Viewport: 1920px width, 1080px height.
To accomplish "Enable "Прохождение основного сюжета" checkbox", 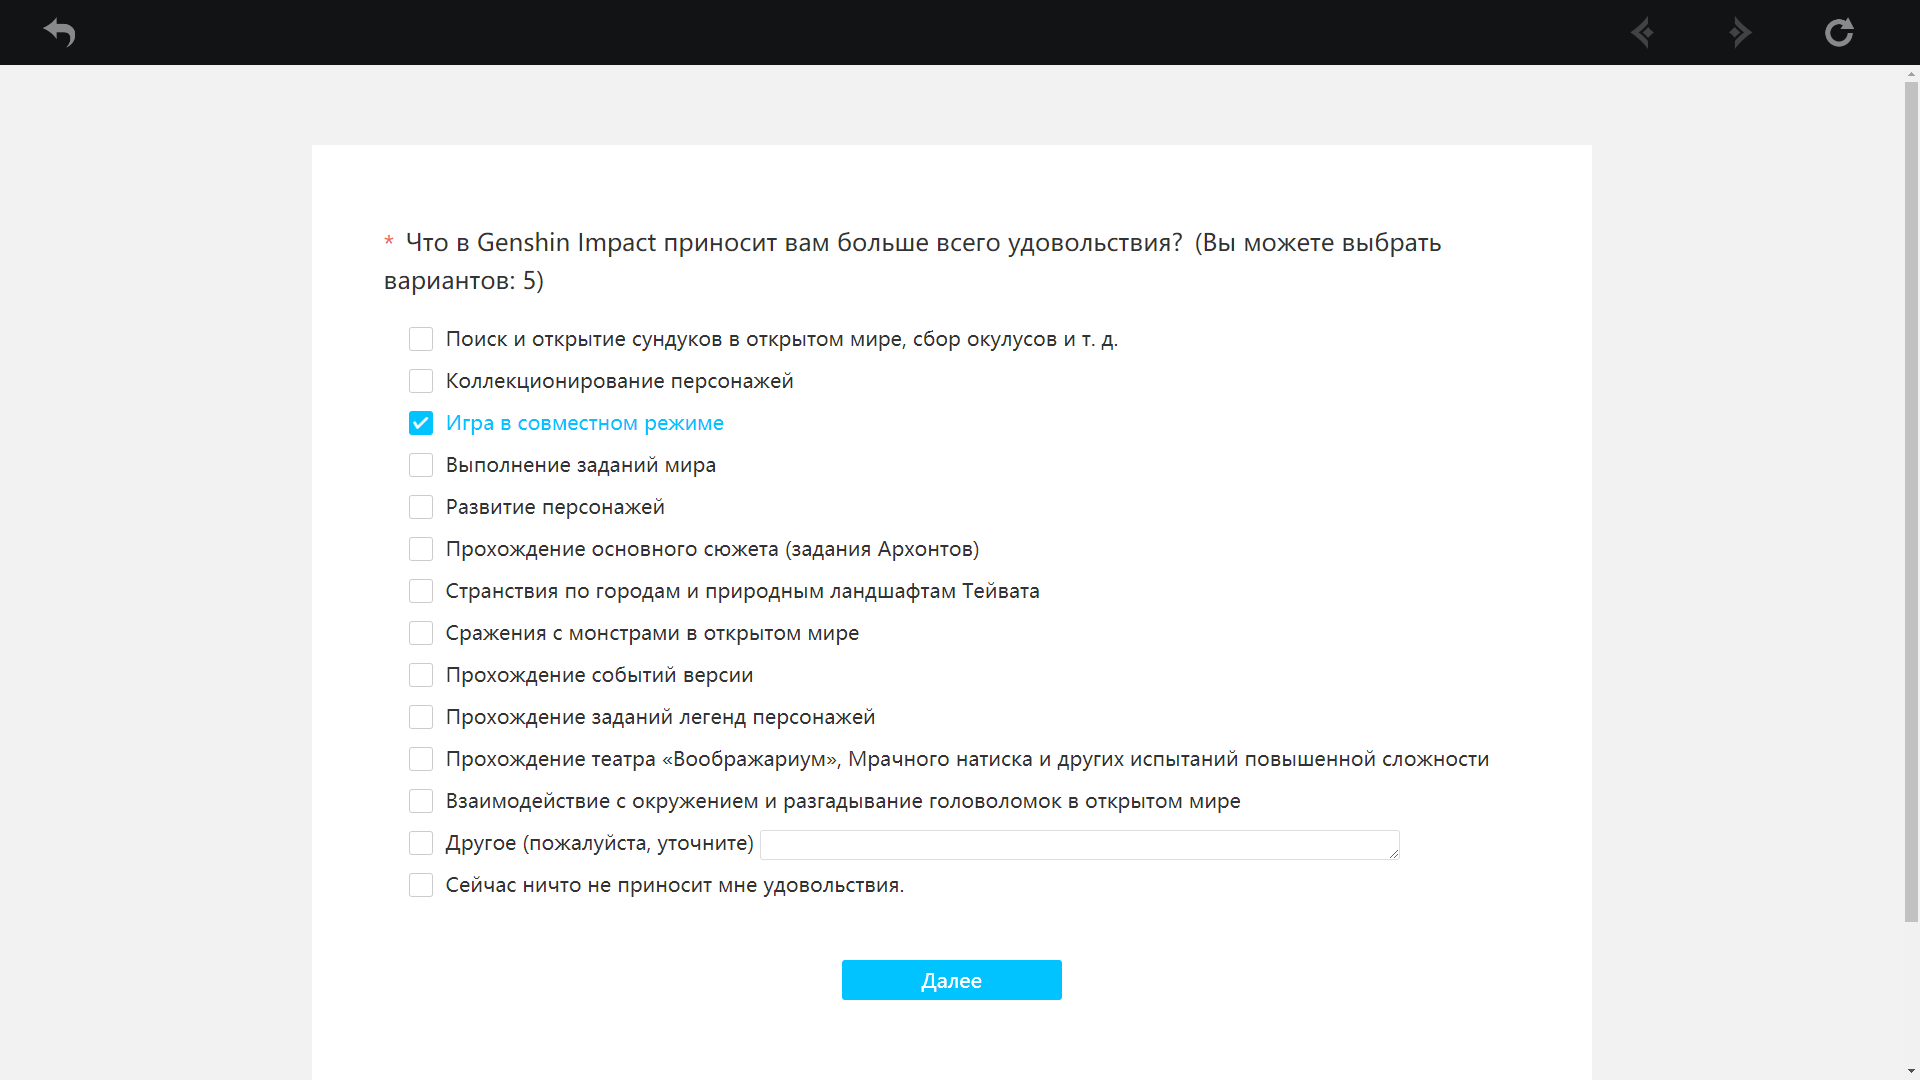I will (421, 549).
